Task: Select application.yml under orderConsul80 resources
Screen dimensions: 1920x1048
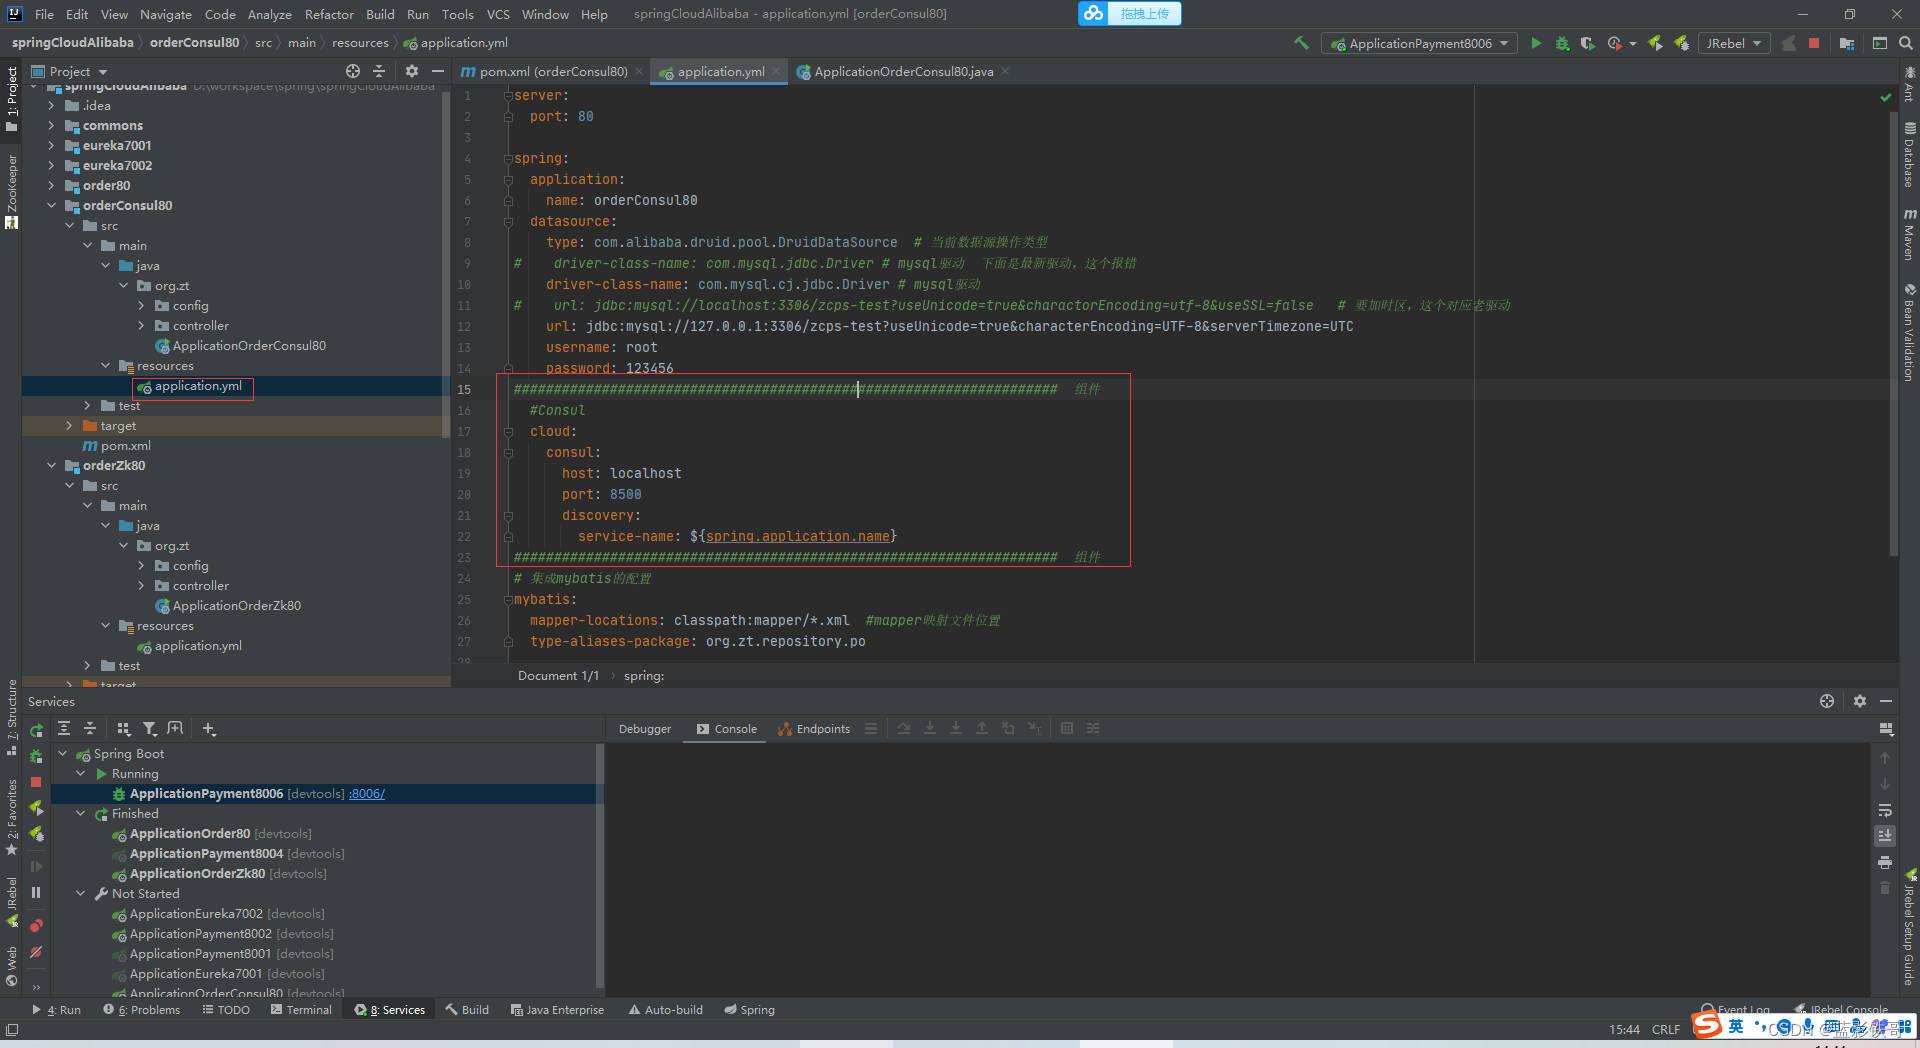Action: [198, 386]
